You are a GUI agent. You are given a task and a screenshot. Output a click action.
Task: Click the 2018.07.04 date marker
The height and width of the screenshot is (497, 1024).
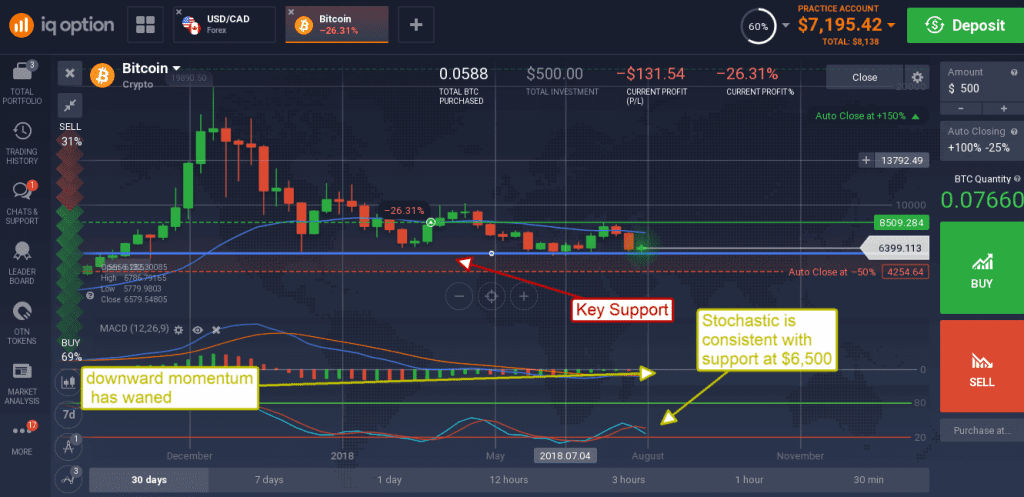[x=566, y=455]
